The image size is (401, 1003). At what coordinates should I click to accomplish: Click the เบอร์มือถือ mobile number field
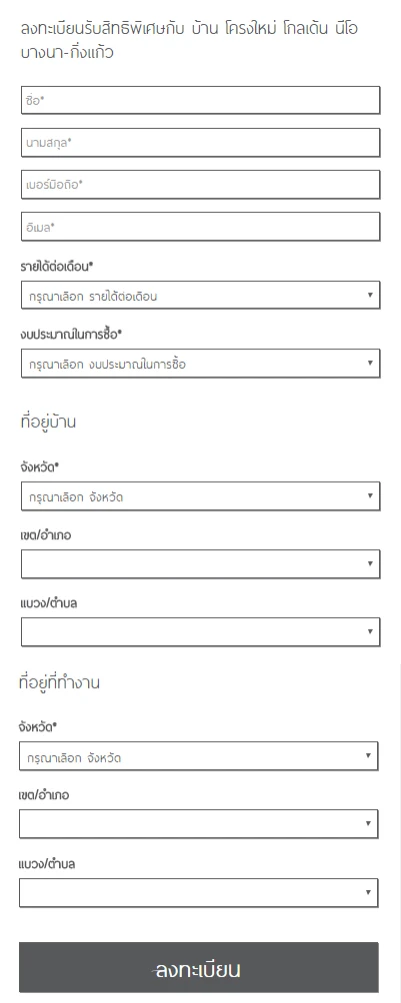(x=200, y=185)
